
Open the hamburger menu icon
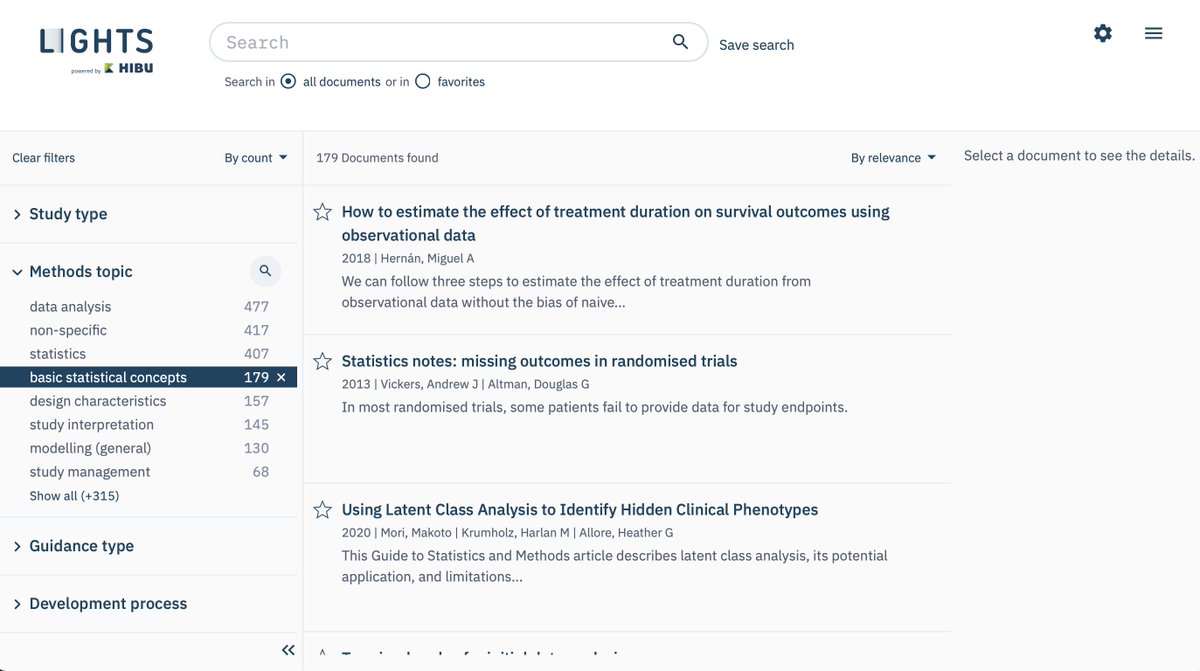coord(1153,33)
